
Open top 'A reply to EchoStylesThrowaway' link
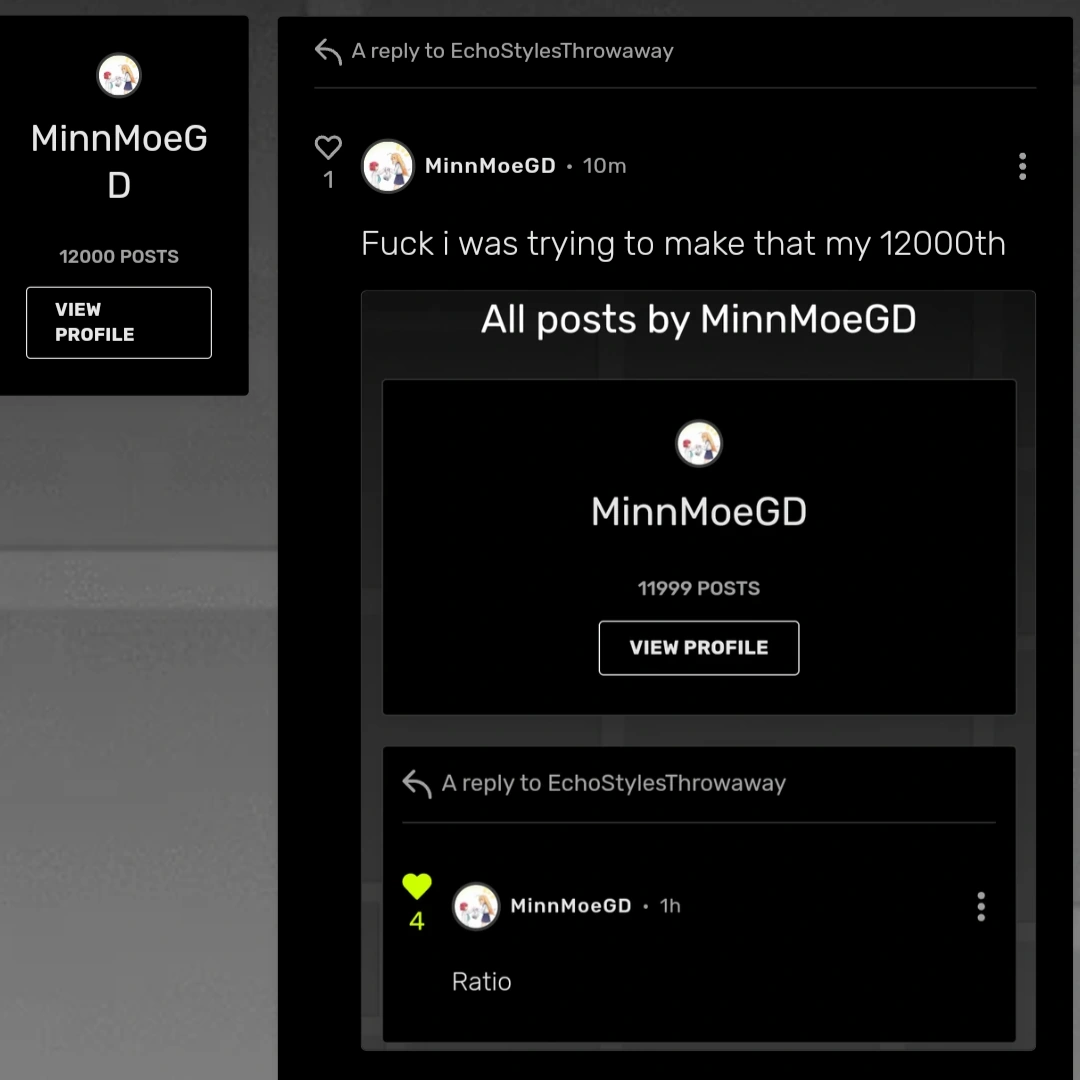tap(512, 51)
